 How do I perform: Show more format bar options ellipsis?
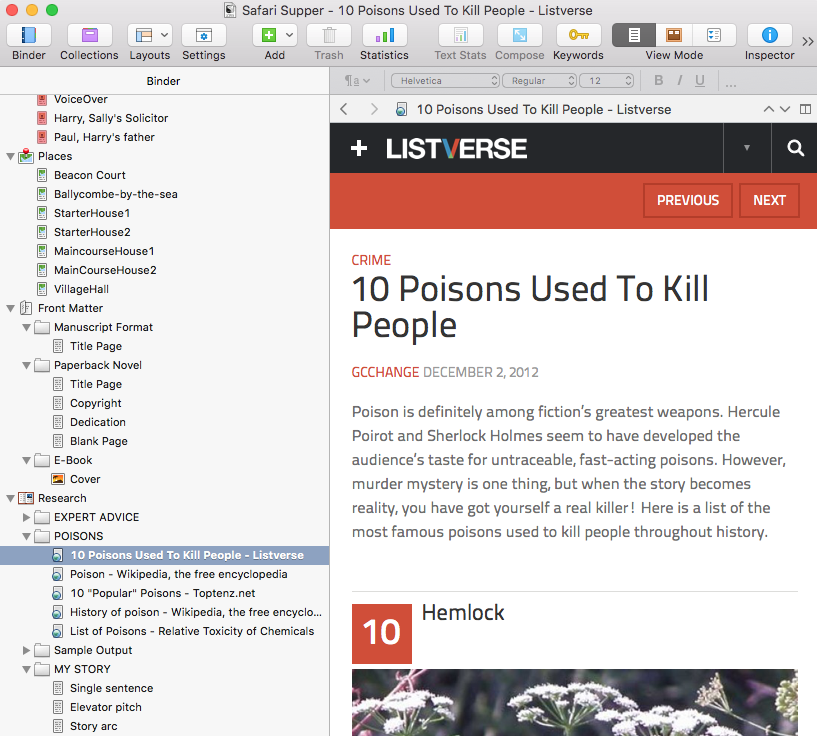[x=731, y=83]
